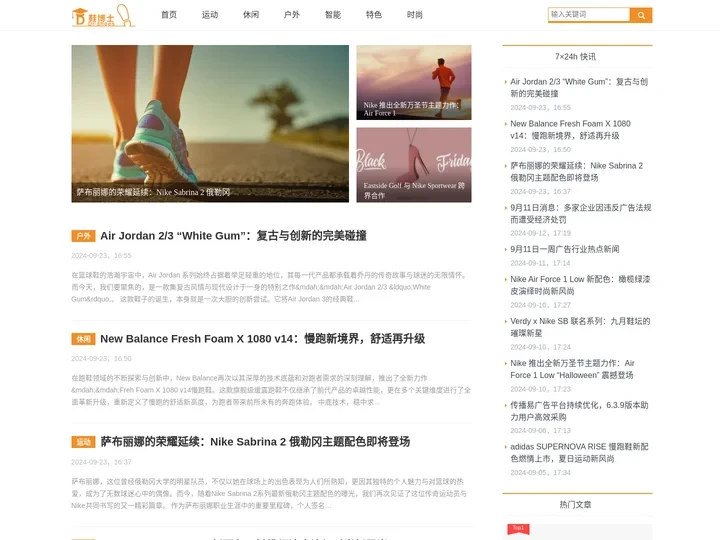Click the Air Jordan article excerpt paragraph

(x=270, y=287)
